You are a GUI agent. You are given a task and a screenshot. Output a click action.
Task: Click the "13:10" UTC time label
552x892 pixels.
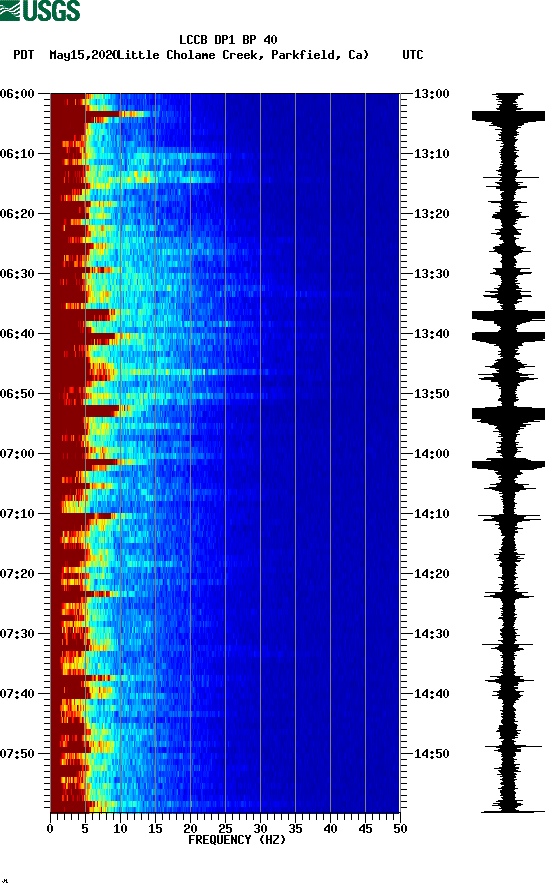tap(431, 154)
